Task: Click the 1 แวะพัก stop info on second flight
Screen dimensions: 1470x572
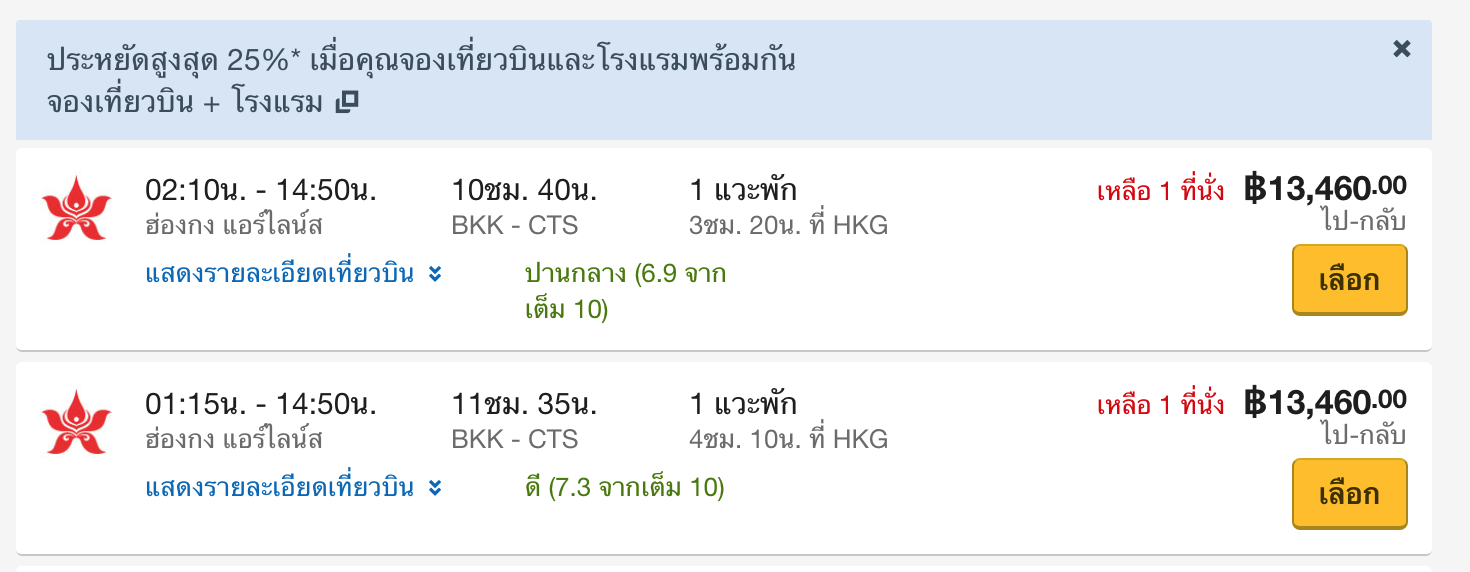Action: (743, 404)
